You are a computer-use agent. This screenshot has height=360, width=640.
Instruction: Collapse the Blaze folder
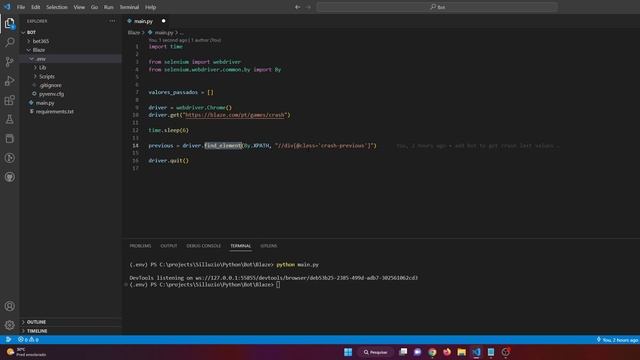click(x=29, y=50)
